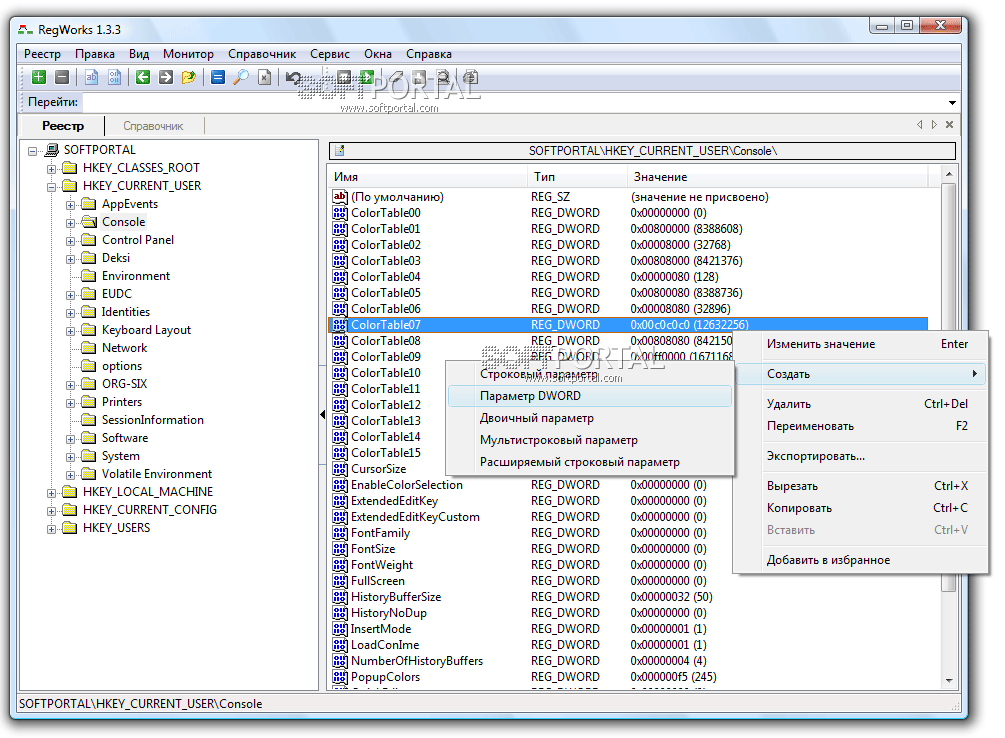The height and width of the screenshot is (738, 1005).
Task: Click the green back arrow icon
Action: [x=143, y=77]
